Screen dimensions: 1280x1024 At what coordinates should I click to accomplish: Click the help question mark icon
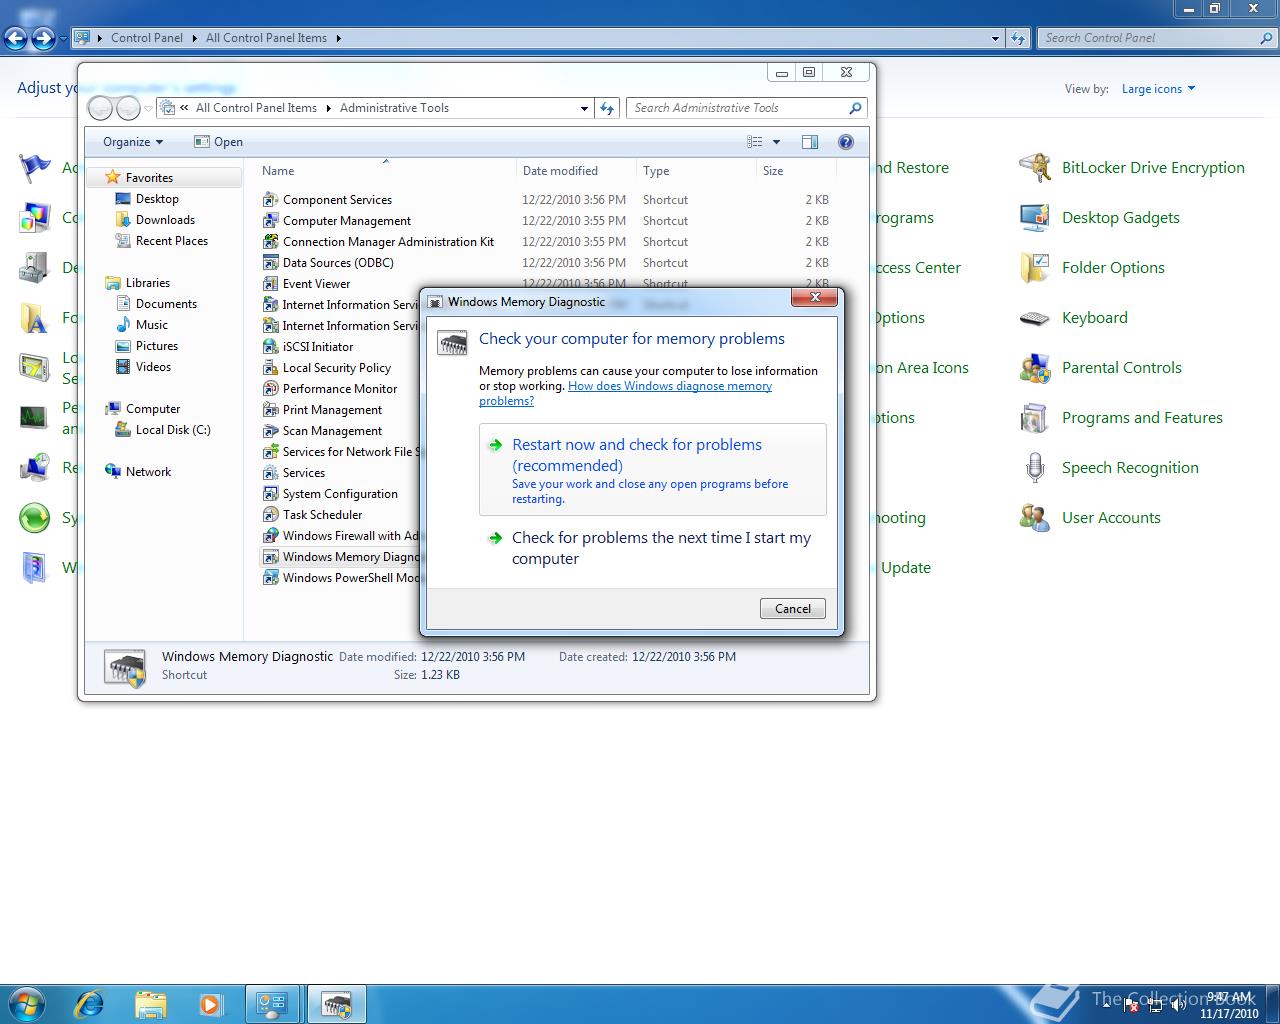pyautogui.click(x=846, y=142)
